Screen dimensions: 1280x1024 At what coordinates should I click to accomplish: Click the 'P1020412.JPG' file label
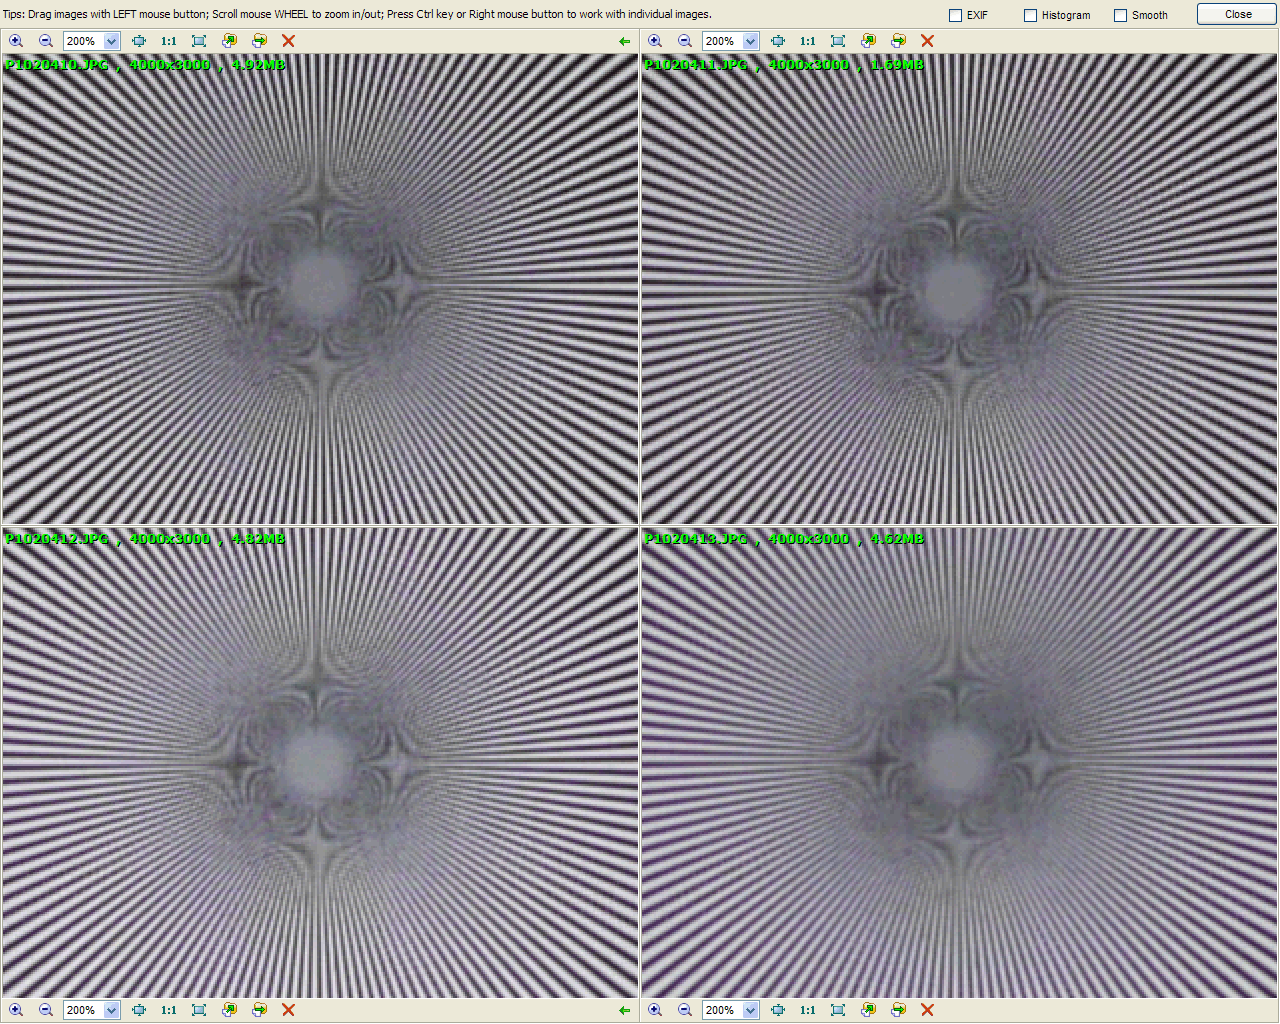pyautogui.click(x=57, y=538)
